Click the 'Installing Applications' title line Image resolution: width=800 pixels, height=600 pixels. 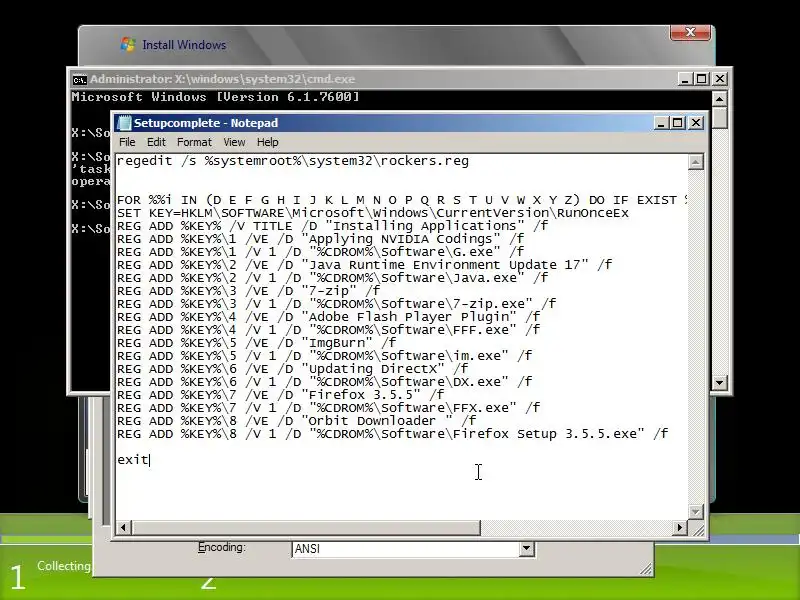point(333,226)
